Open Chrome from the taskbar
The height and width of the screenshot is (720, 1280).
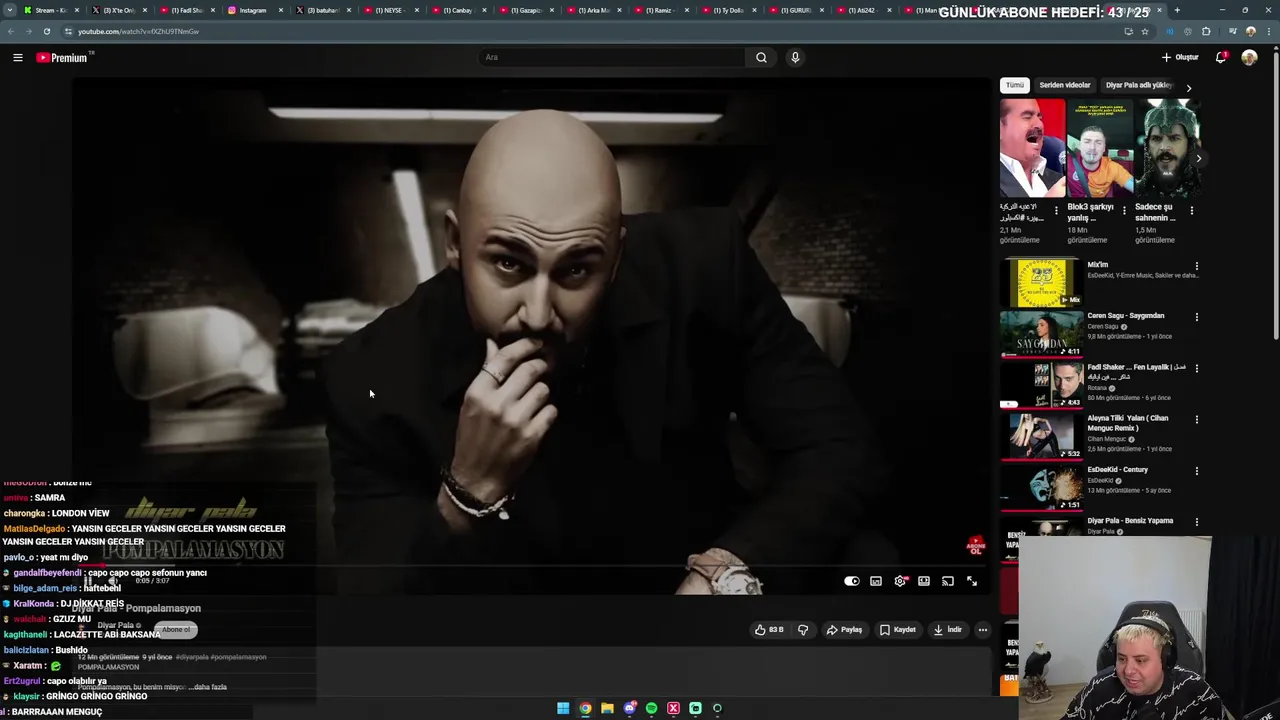point(585,708)
